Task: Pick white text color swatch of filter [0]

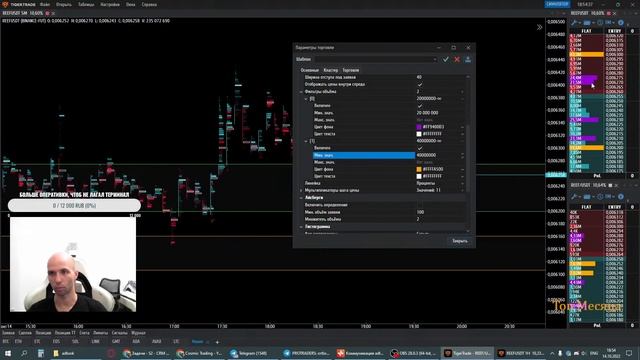Action: [419, 134]
